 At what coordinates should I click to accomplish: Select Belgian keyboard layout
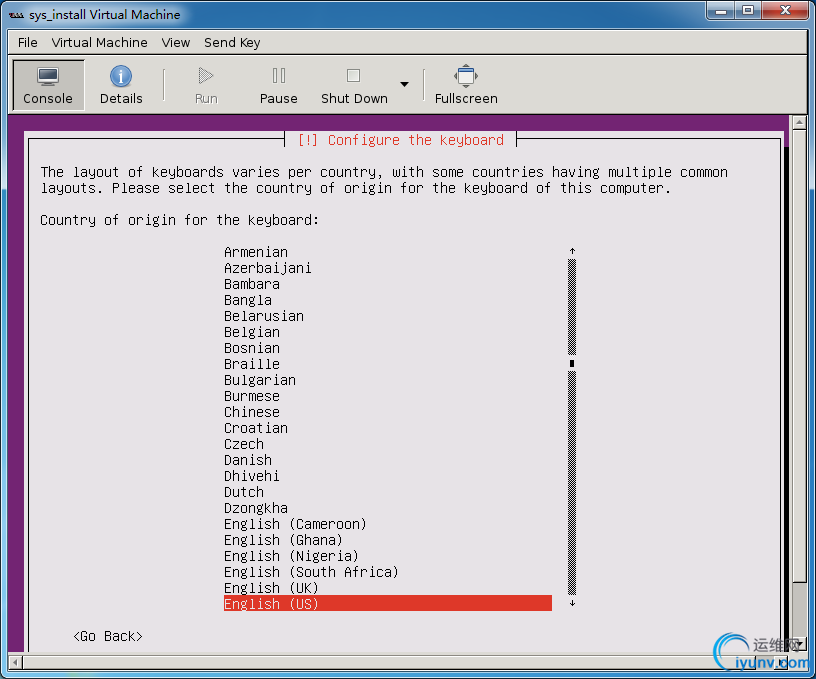pyautogui.click(x=252, y=332)
